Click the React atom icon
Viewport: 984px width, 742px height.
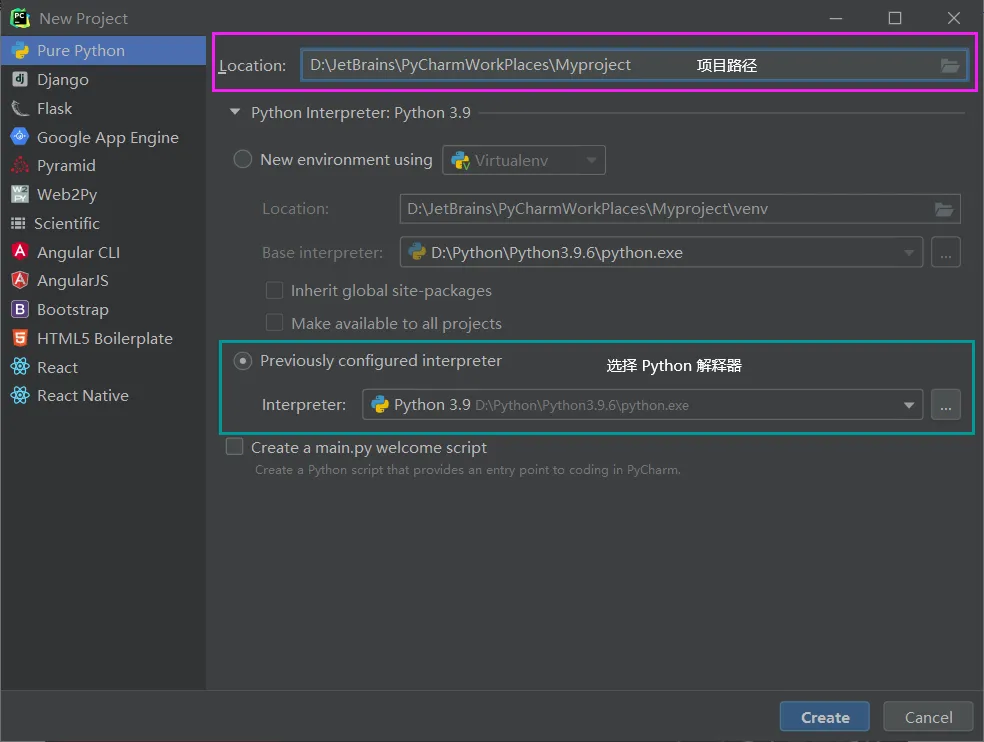pyautogui.click(x=20, y=367)
